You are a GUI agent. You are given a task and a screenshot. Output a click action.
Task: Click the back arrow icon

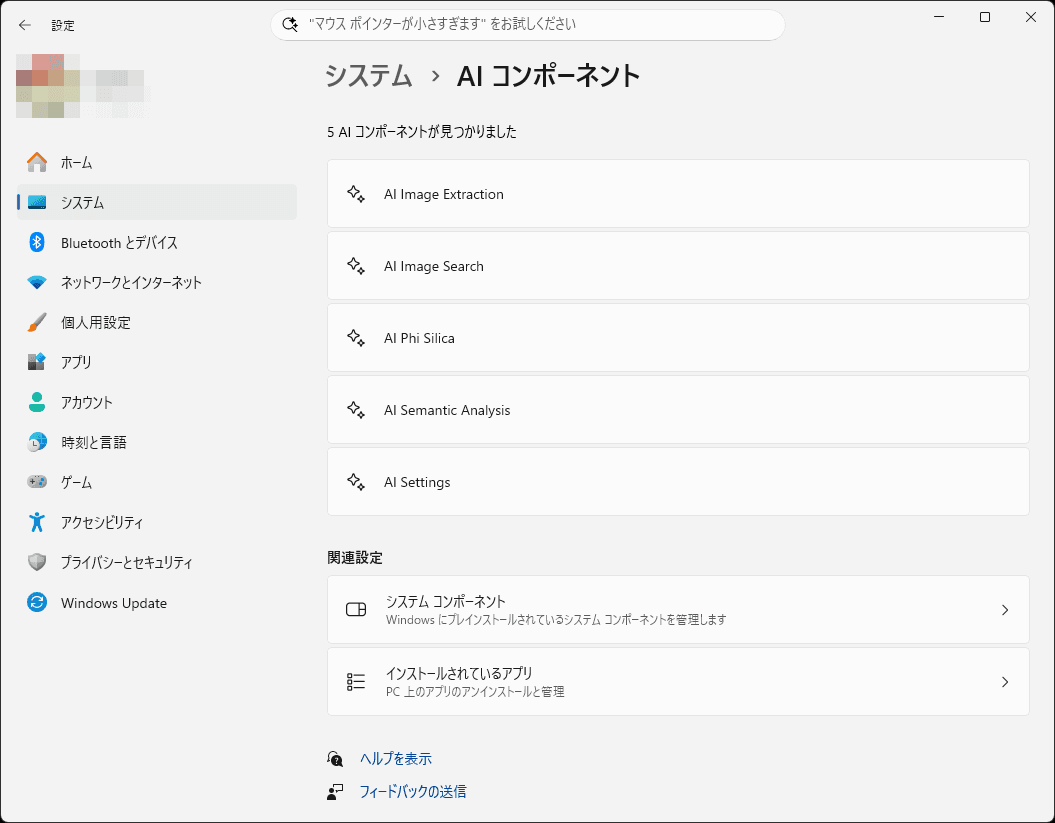[x=25, y=25]
